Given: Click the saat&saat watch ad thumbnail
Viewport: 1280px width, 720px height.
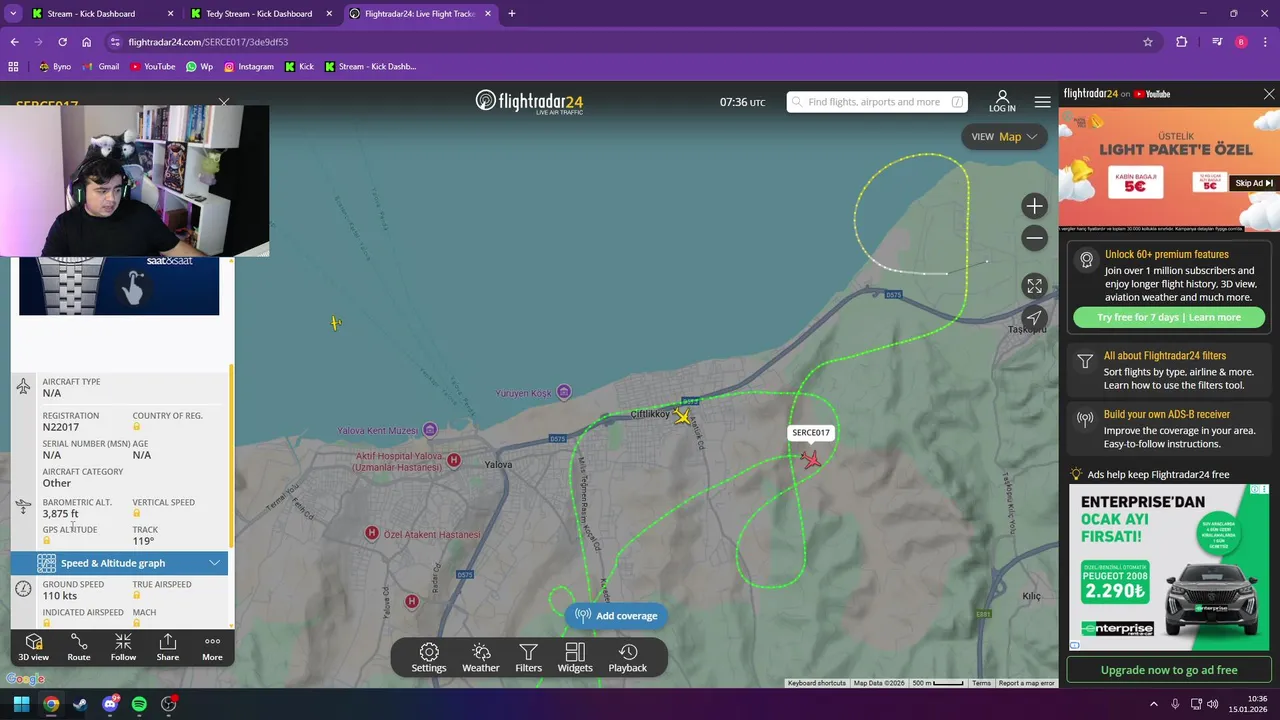Looking at the screenshot, I should [x=119, y=286].
